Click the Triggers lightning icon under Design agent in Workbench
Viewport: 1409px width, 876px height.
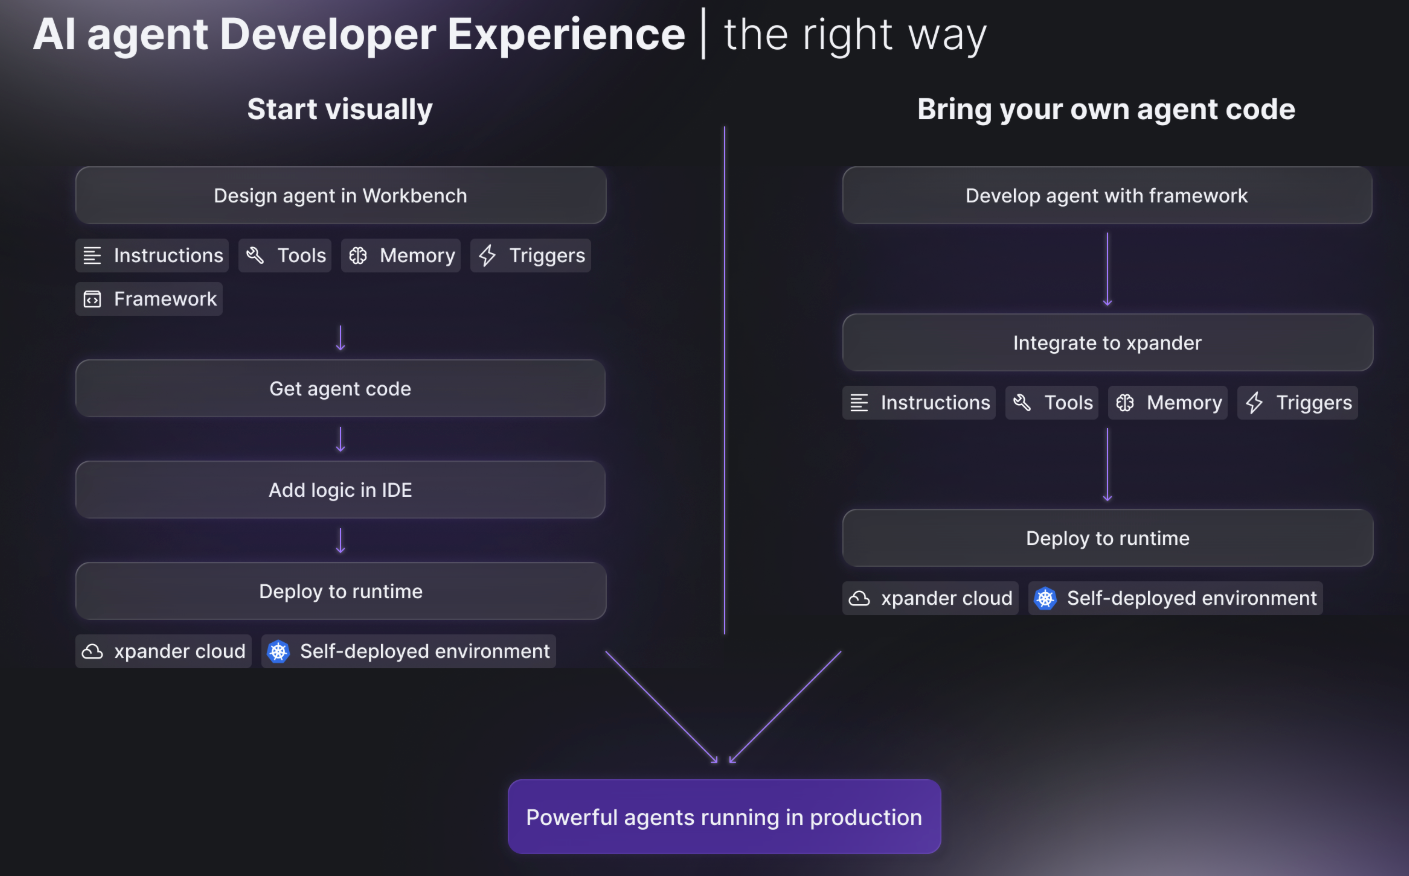click(487, 256)
